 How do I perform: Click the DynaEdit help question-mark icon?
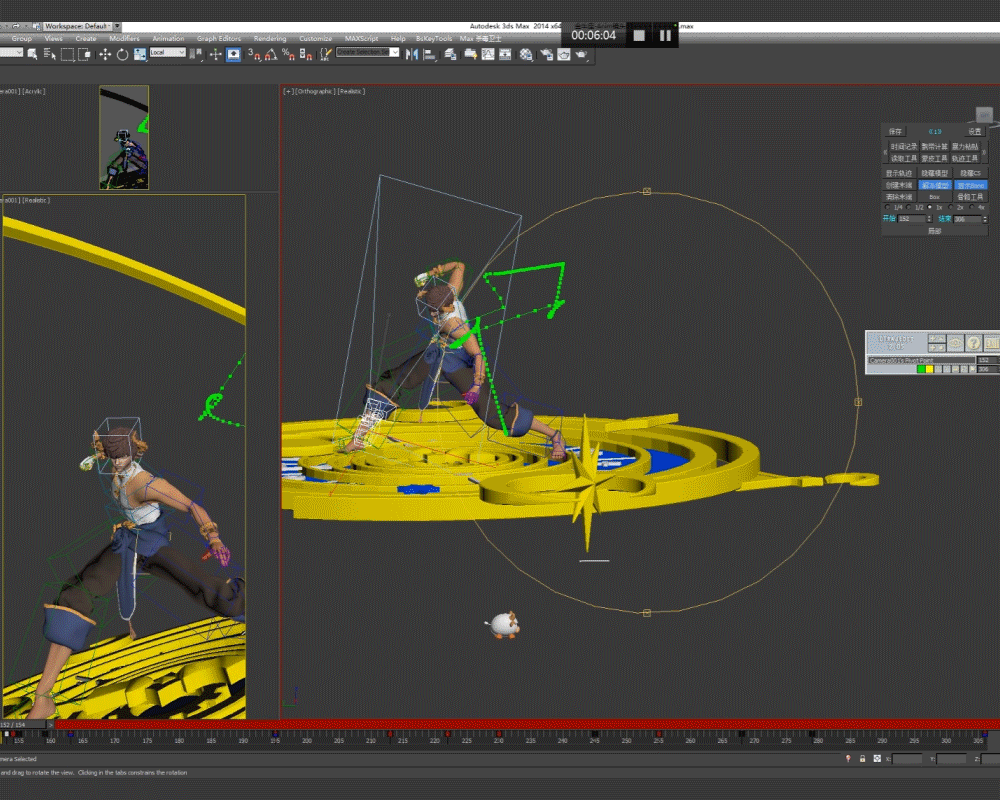point(974,343)
